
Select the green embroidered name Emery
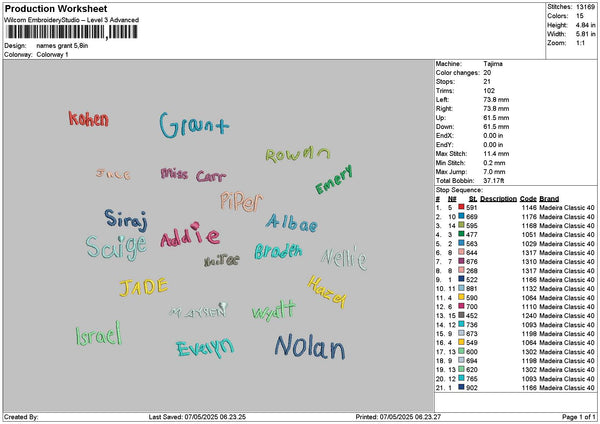click(x=334, y=179)
